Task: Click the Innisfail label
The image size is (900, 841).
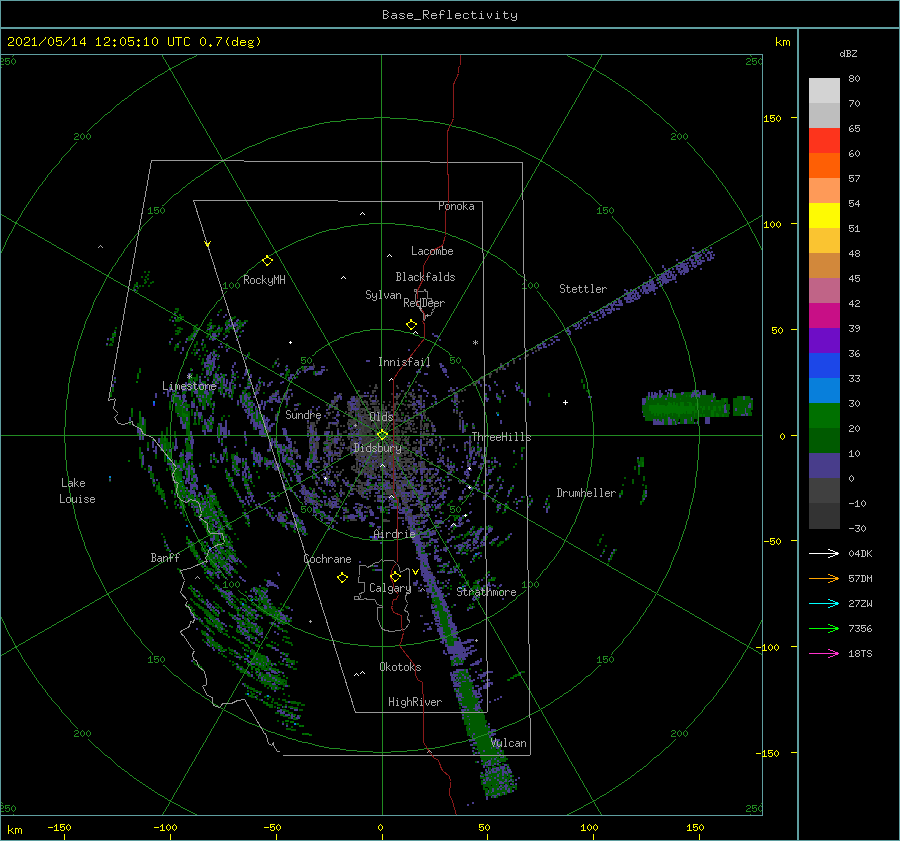Action: click(404, 362)
